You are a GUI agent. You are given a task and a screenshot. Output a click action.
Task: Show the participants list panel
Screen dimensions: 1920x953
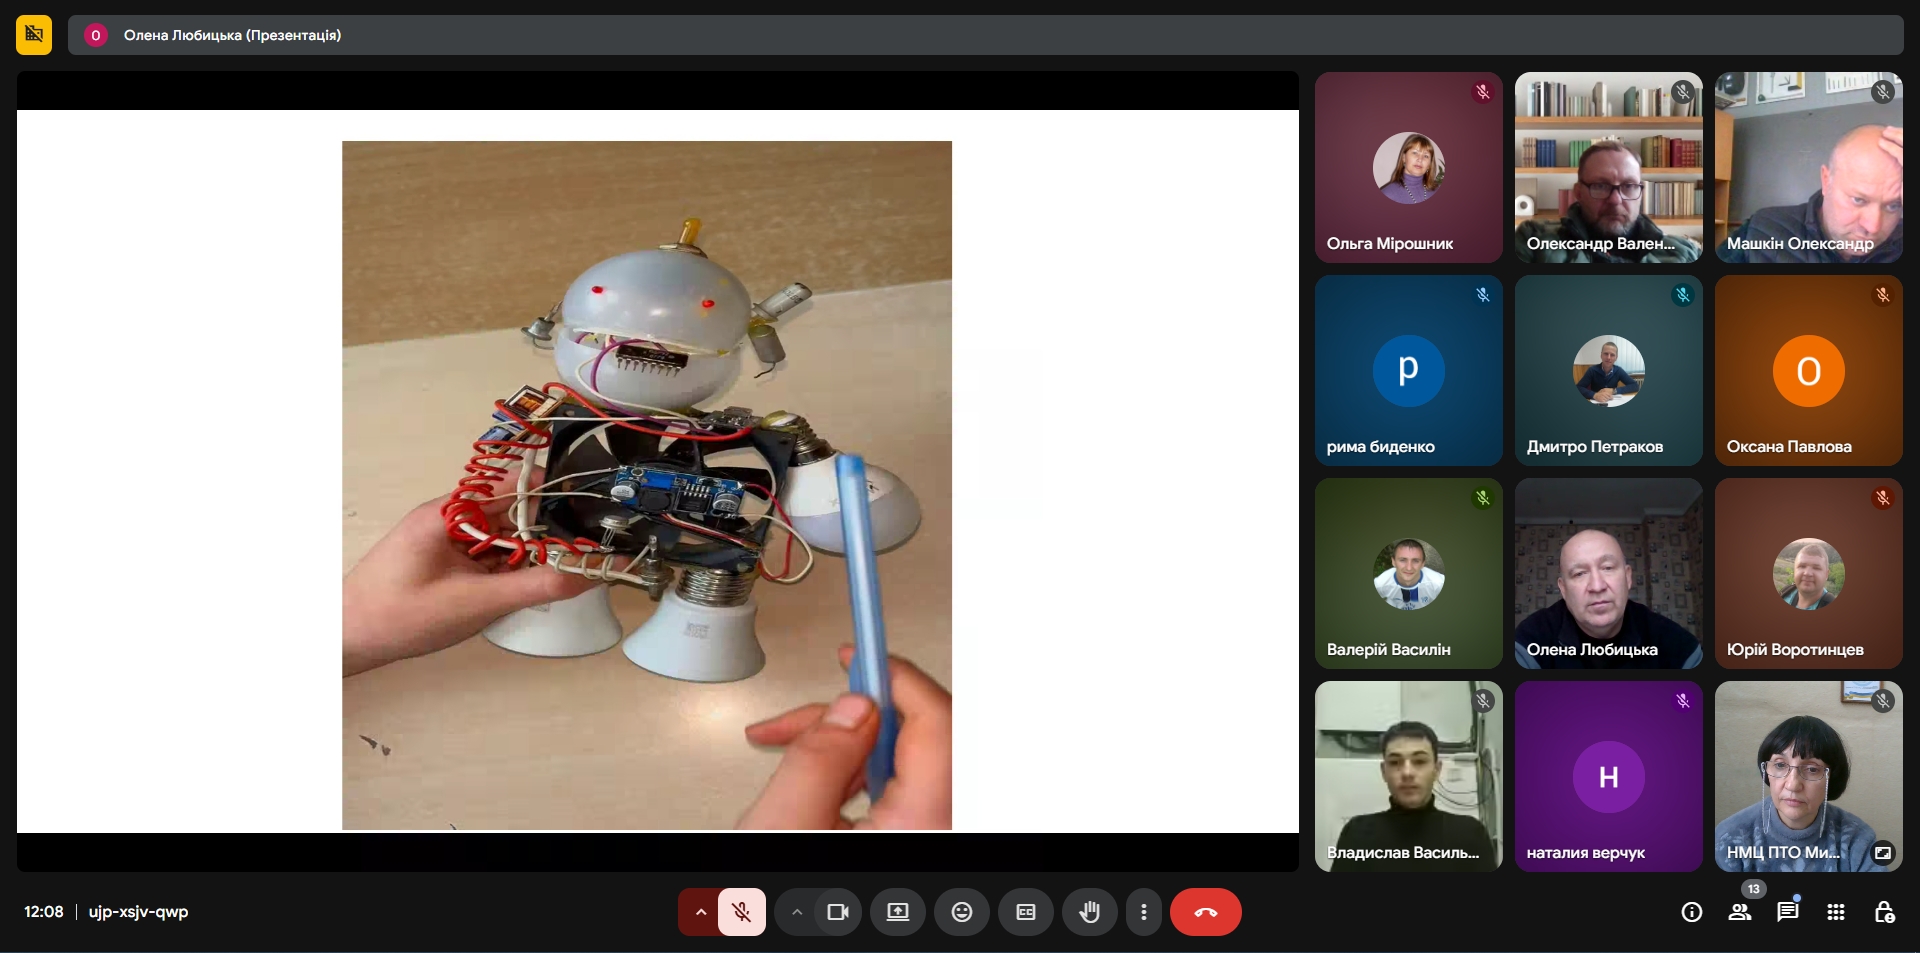click(x=1740, y=912)
